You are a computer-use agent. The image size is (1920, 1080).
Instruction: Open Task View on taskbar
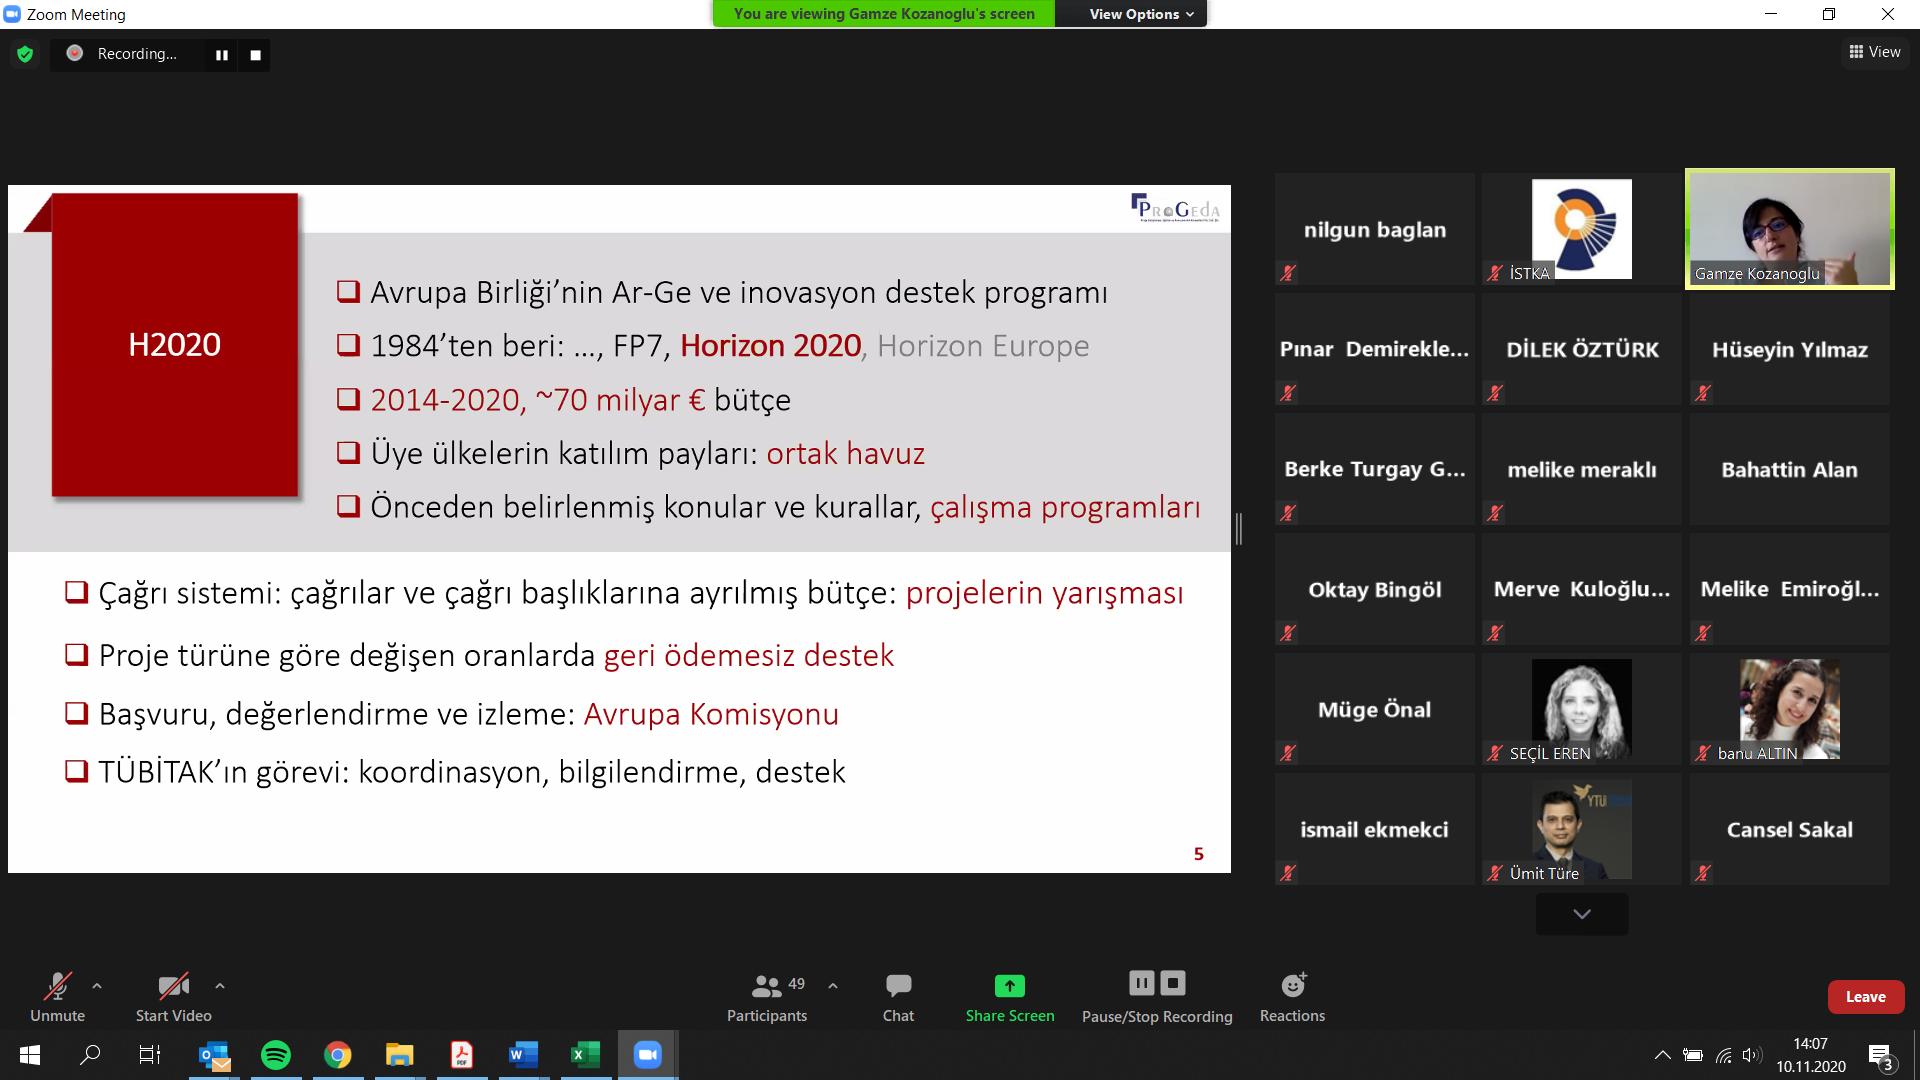150,1055
